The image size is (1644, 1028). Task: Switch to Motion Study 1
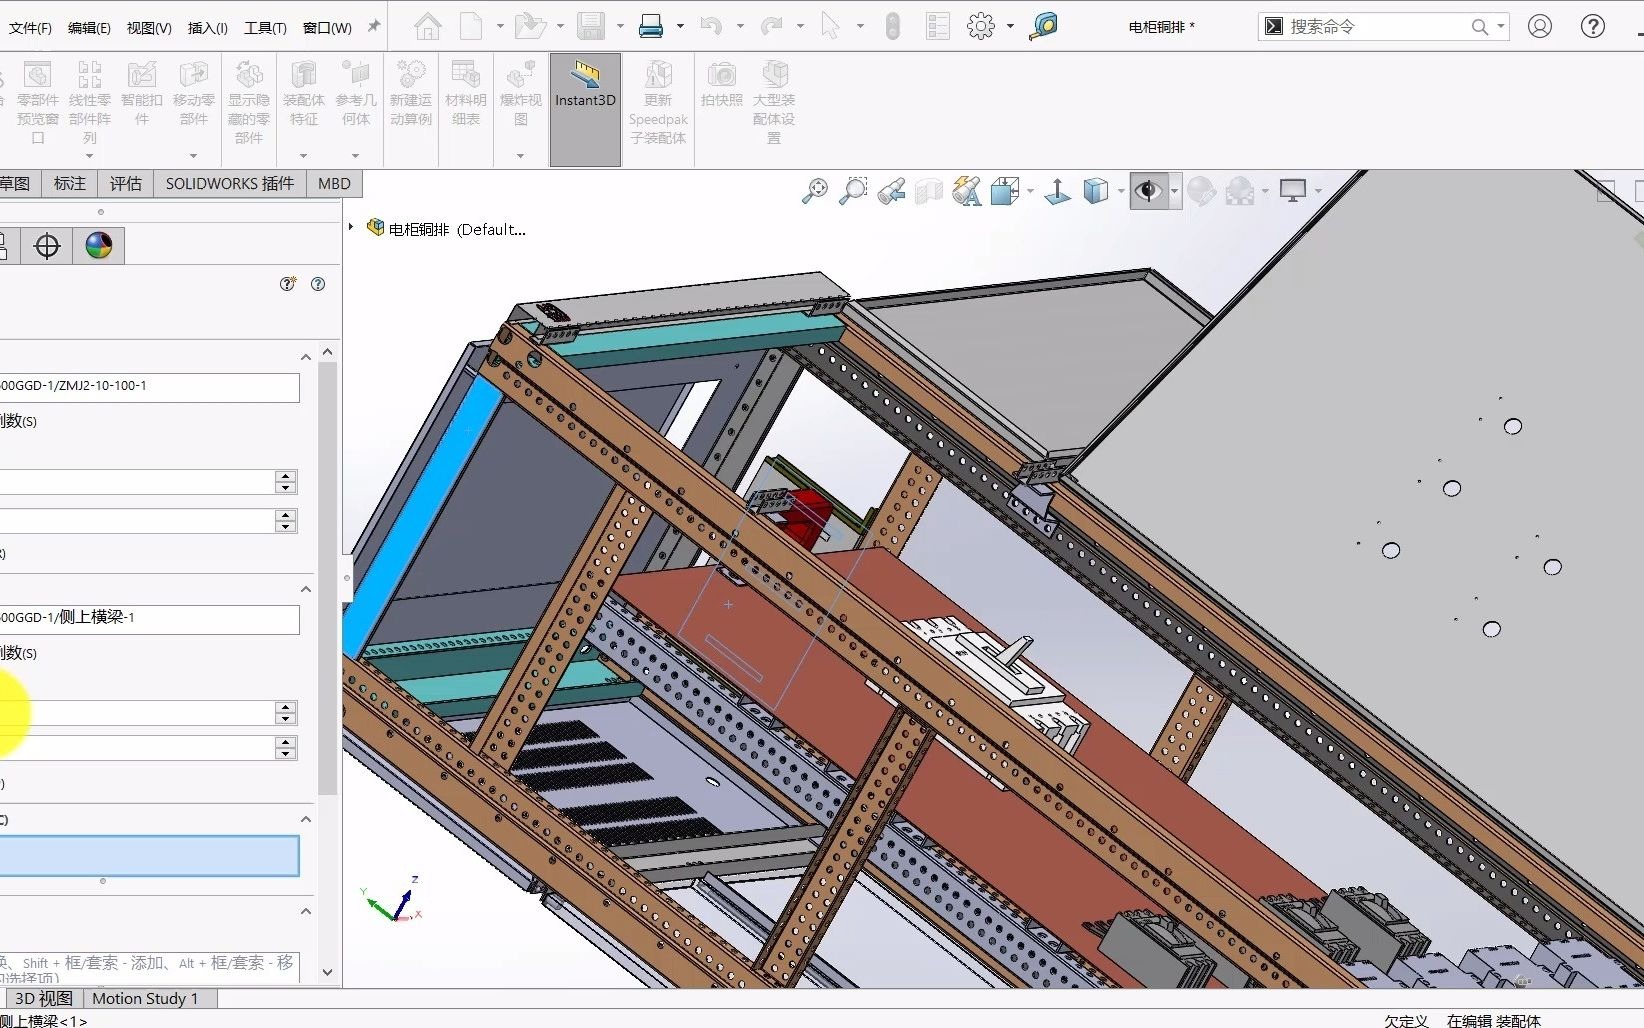pyautogui.click(x=146, y=998)
